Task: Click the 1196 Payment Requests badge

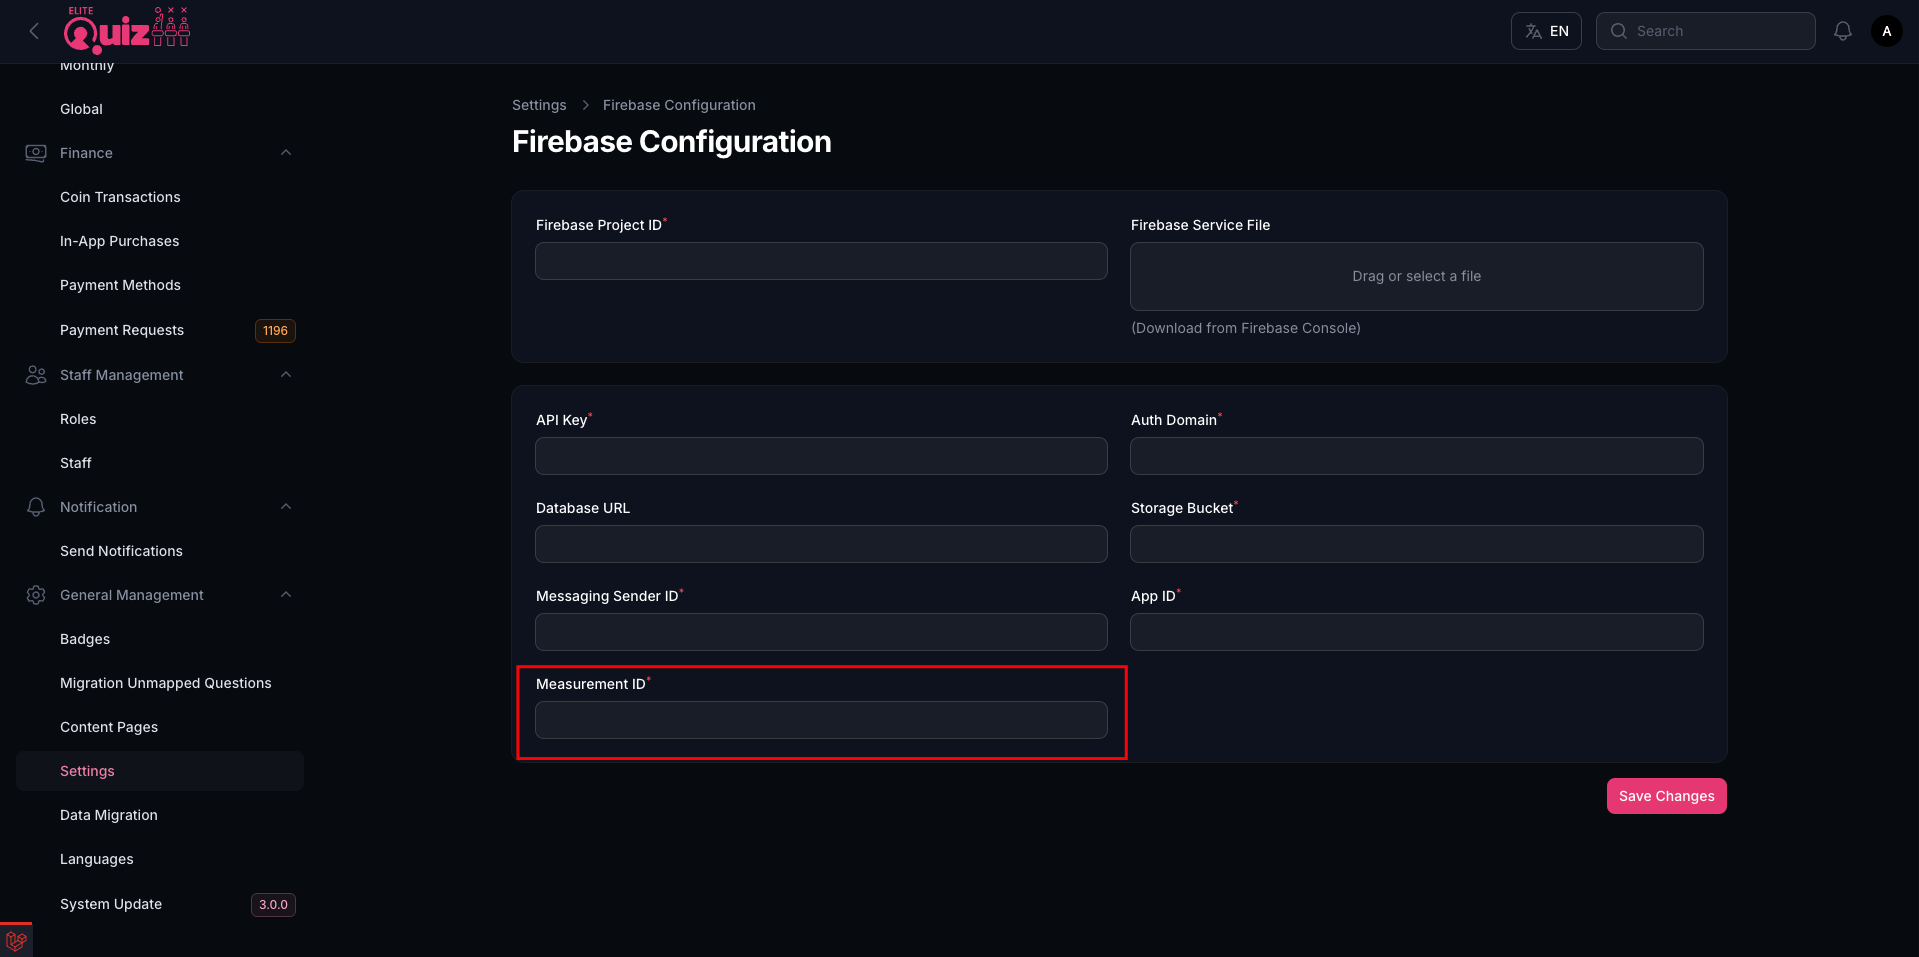Action: tap(275, 330)
